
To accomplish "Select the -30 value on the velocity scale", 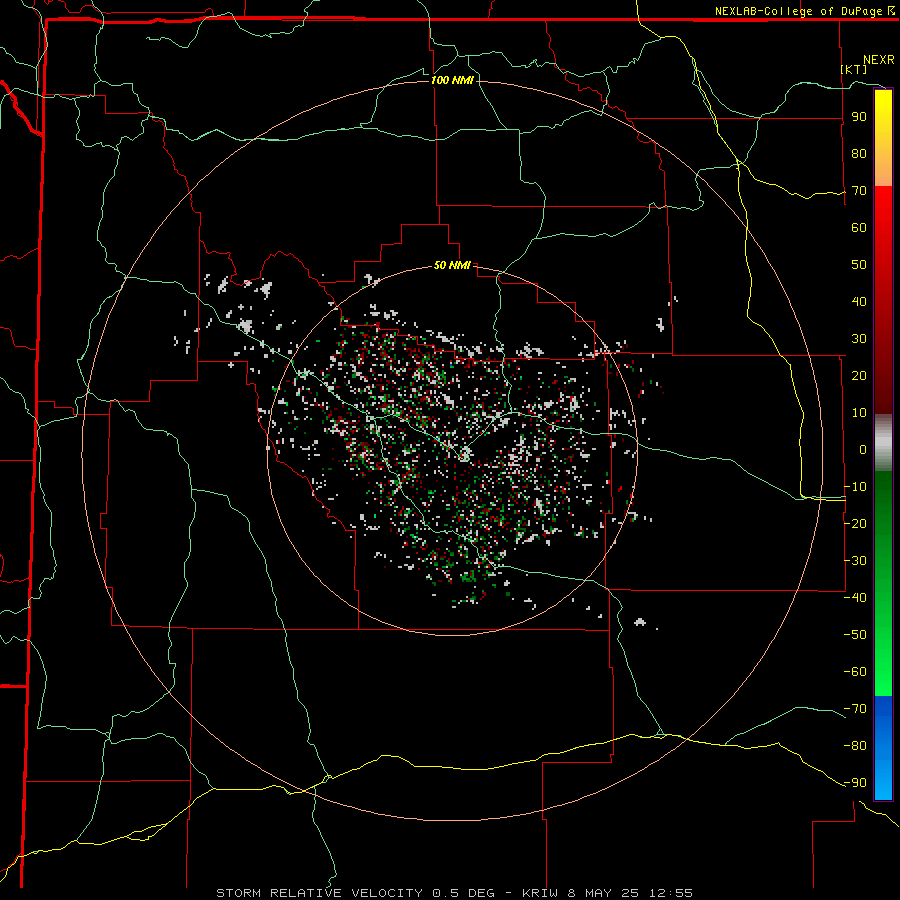I will tap(855, 561).
